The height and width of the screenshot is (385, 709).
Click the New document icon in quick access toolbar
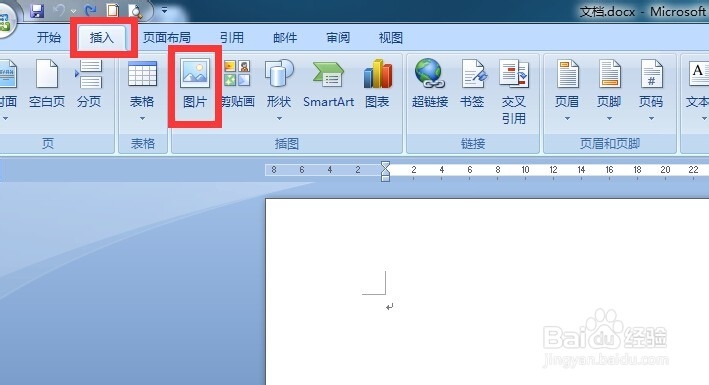[113, 10]
